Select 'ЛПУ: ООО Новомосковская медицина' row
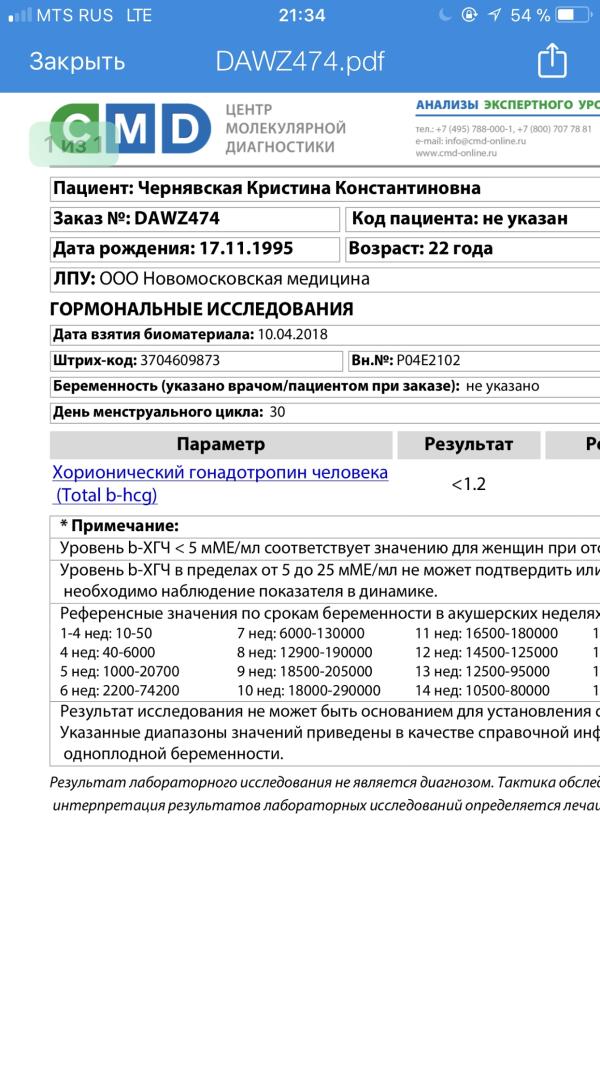Viewport: 600px width, 1066px height. coord(325,279)
